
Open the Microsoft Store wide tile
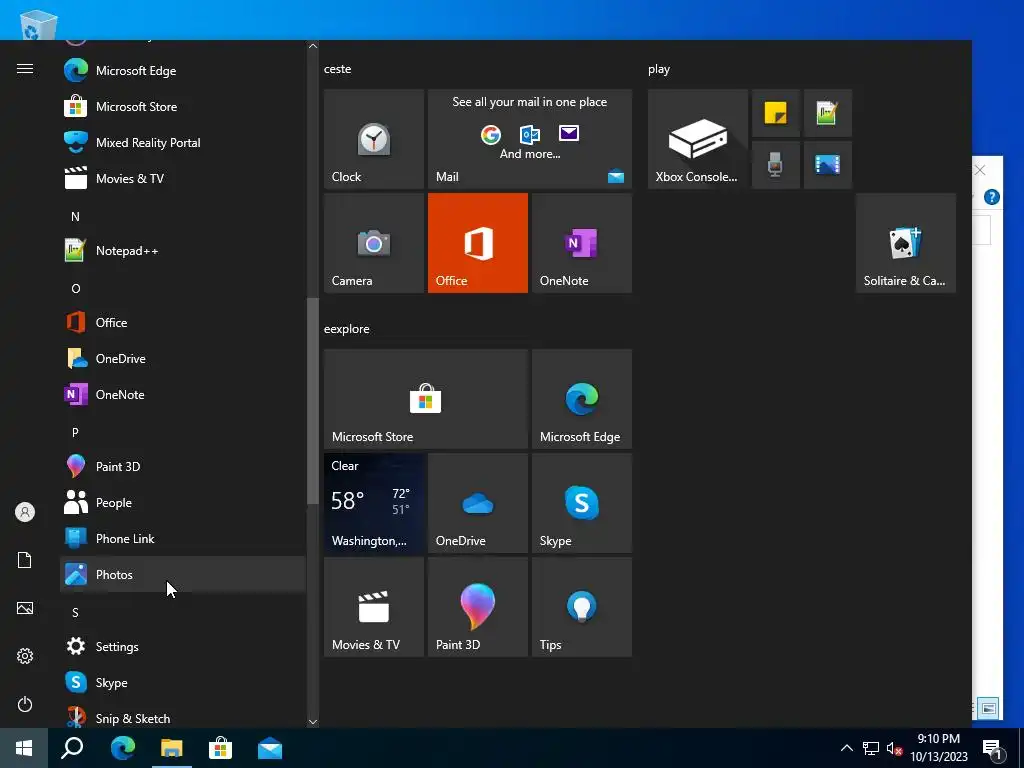(x=426, y=399)
